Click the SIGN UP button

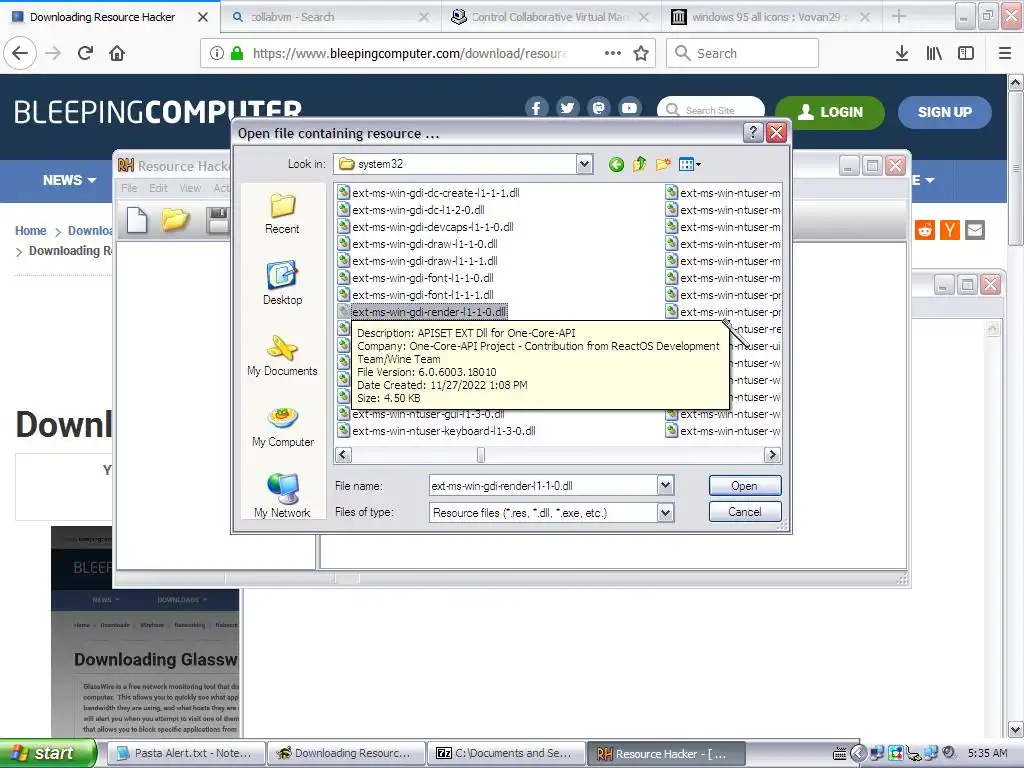coord(944,112)
